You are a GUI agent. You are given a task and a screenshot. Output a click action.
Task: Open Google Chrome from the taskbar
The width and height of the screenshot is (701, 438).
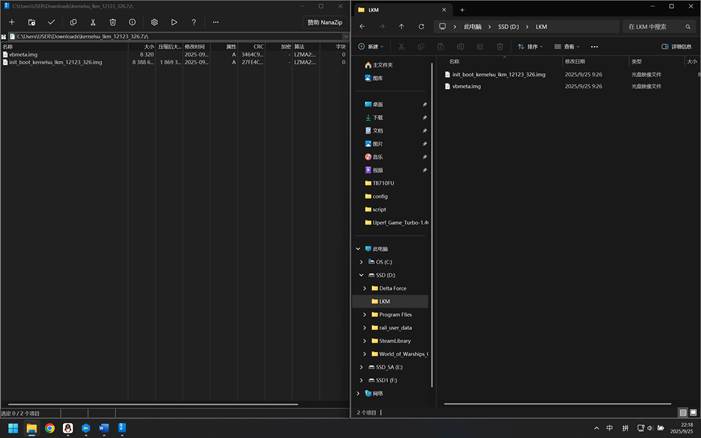[x=49, y=428]
